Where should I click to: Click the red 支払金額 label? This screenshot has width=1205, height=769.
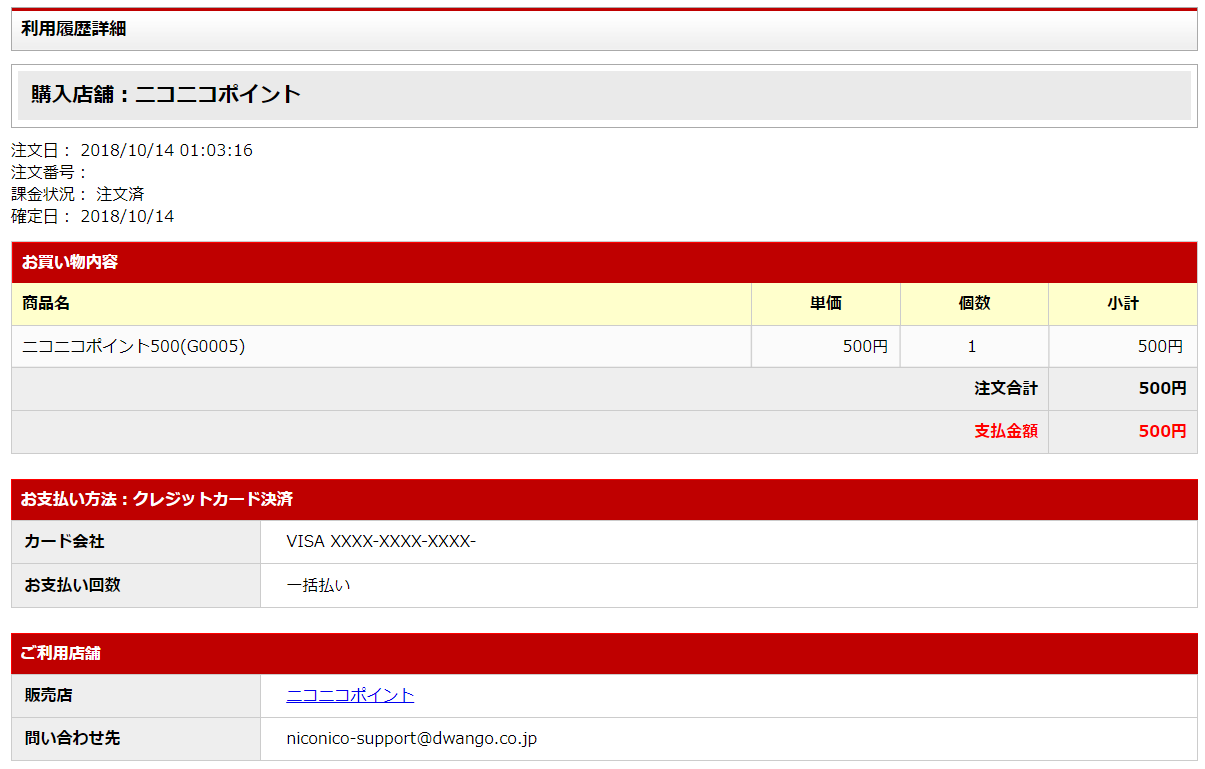pos(1006,431)
